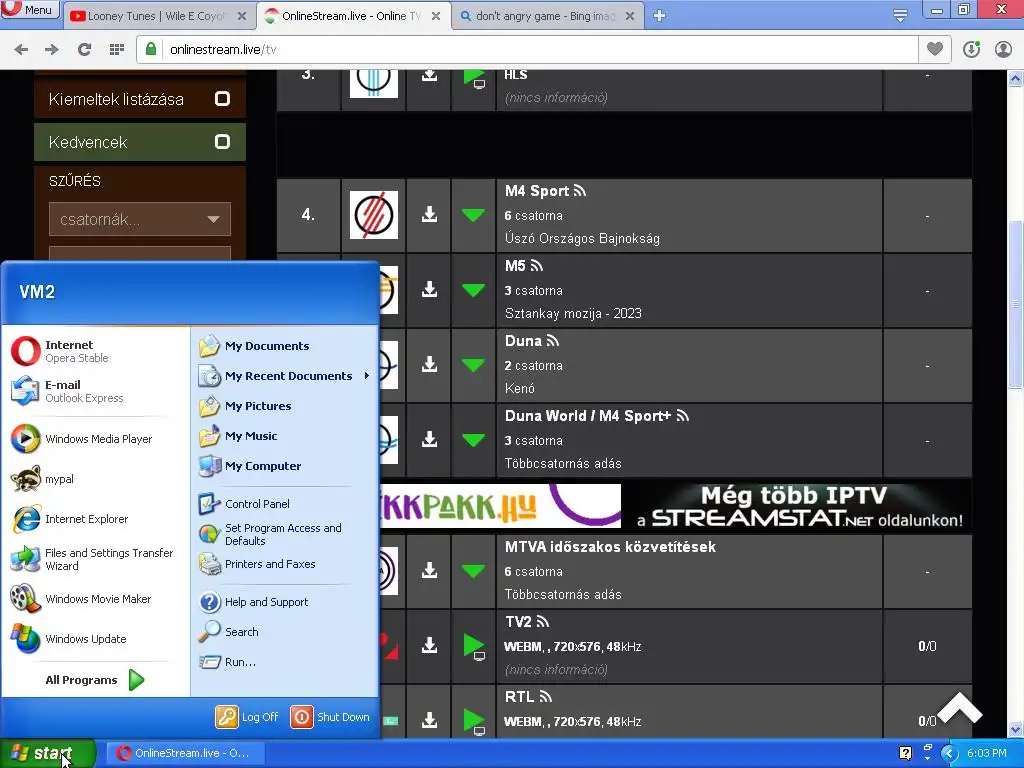1024x768 pixels.
Task: Click download icon in TV2 row
Action: [429, 645]
